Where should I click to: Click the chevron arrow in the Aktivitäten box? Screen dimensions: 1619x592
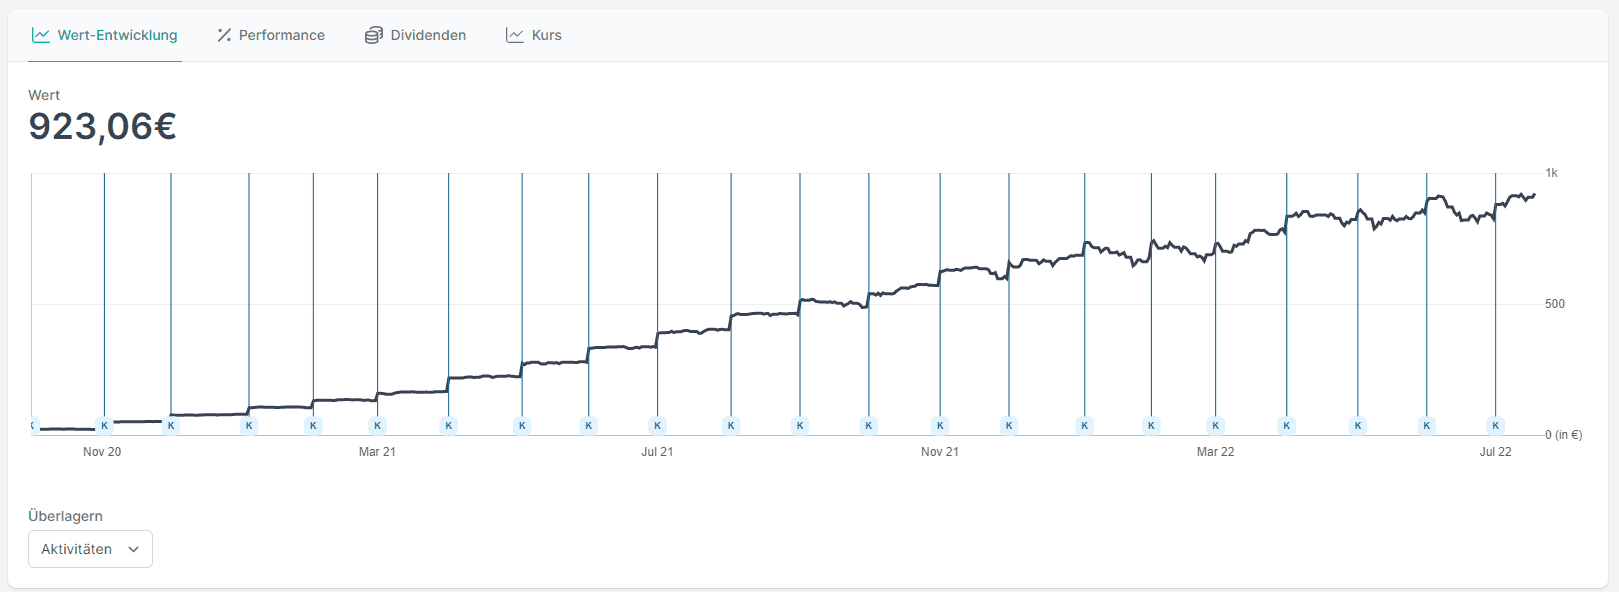pyautogui.click(x=133, y=549)
